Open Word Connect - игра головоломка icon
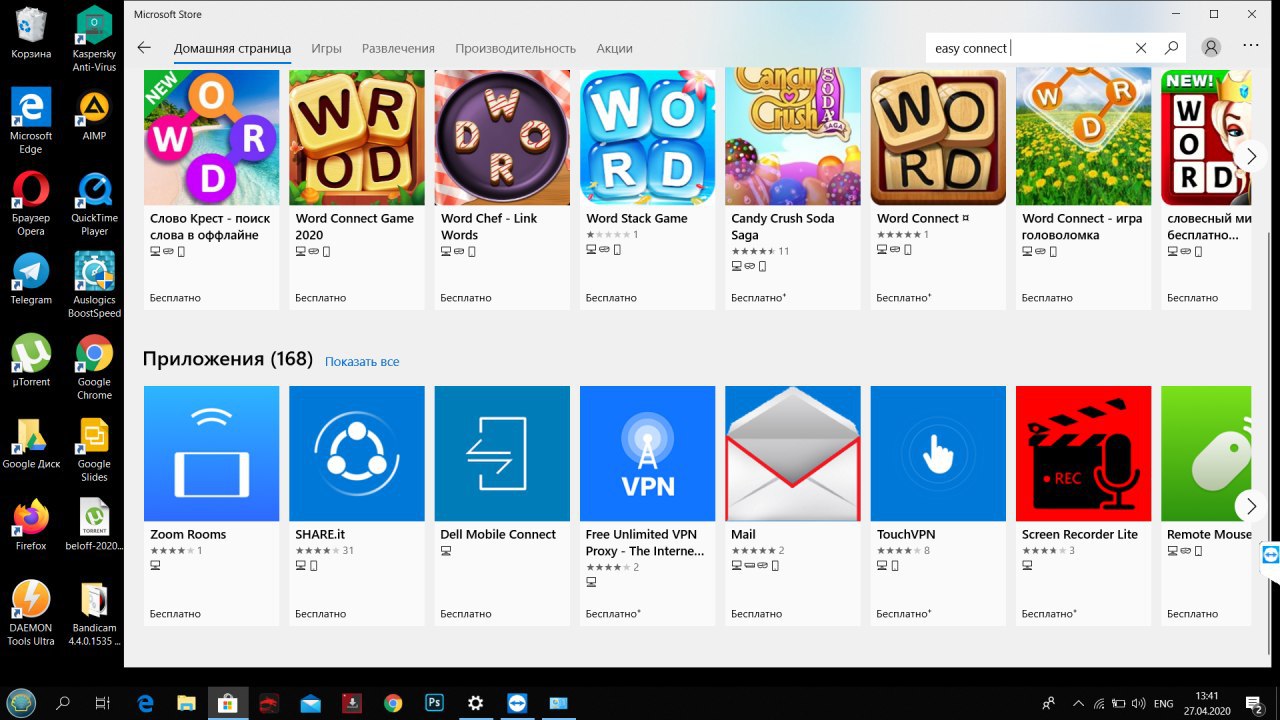1280x720 pixels. (1083, 137)
